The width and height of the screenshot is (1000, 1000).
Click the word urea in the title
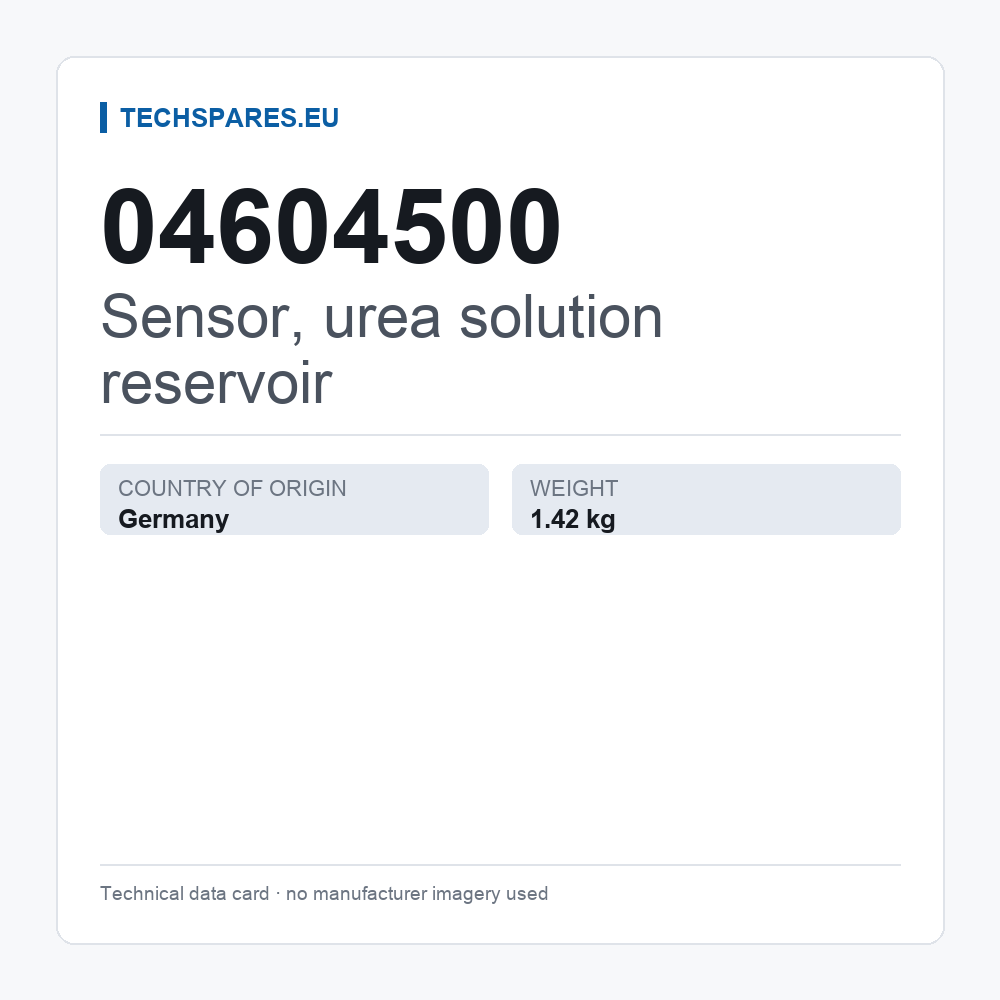tap(383, 319)
